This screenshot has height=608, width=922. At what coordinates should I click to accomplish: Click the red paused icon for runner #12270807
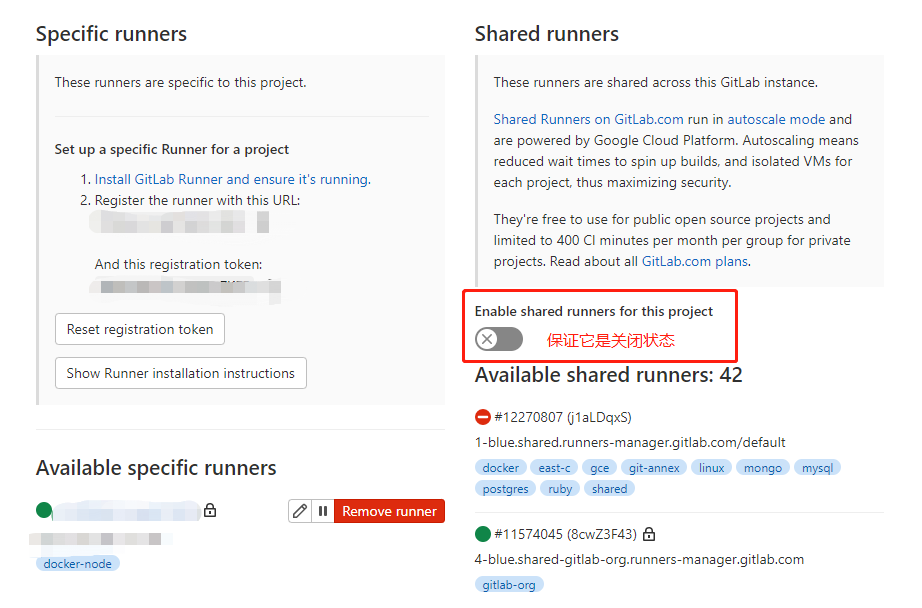pyautogui.click(x=483, y=417)
